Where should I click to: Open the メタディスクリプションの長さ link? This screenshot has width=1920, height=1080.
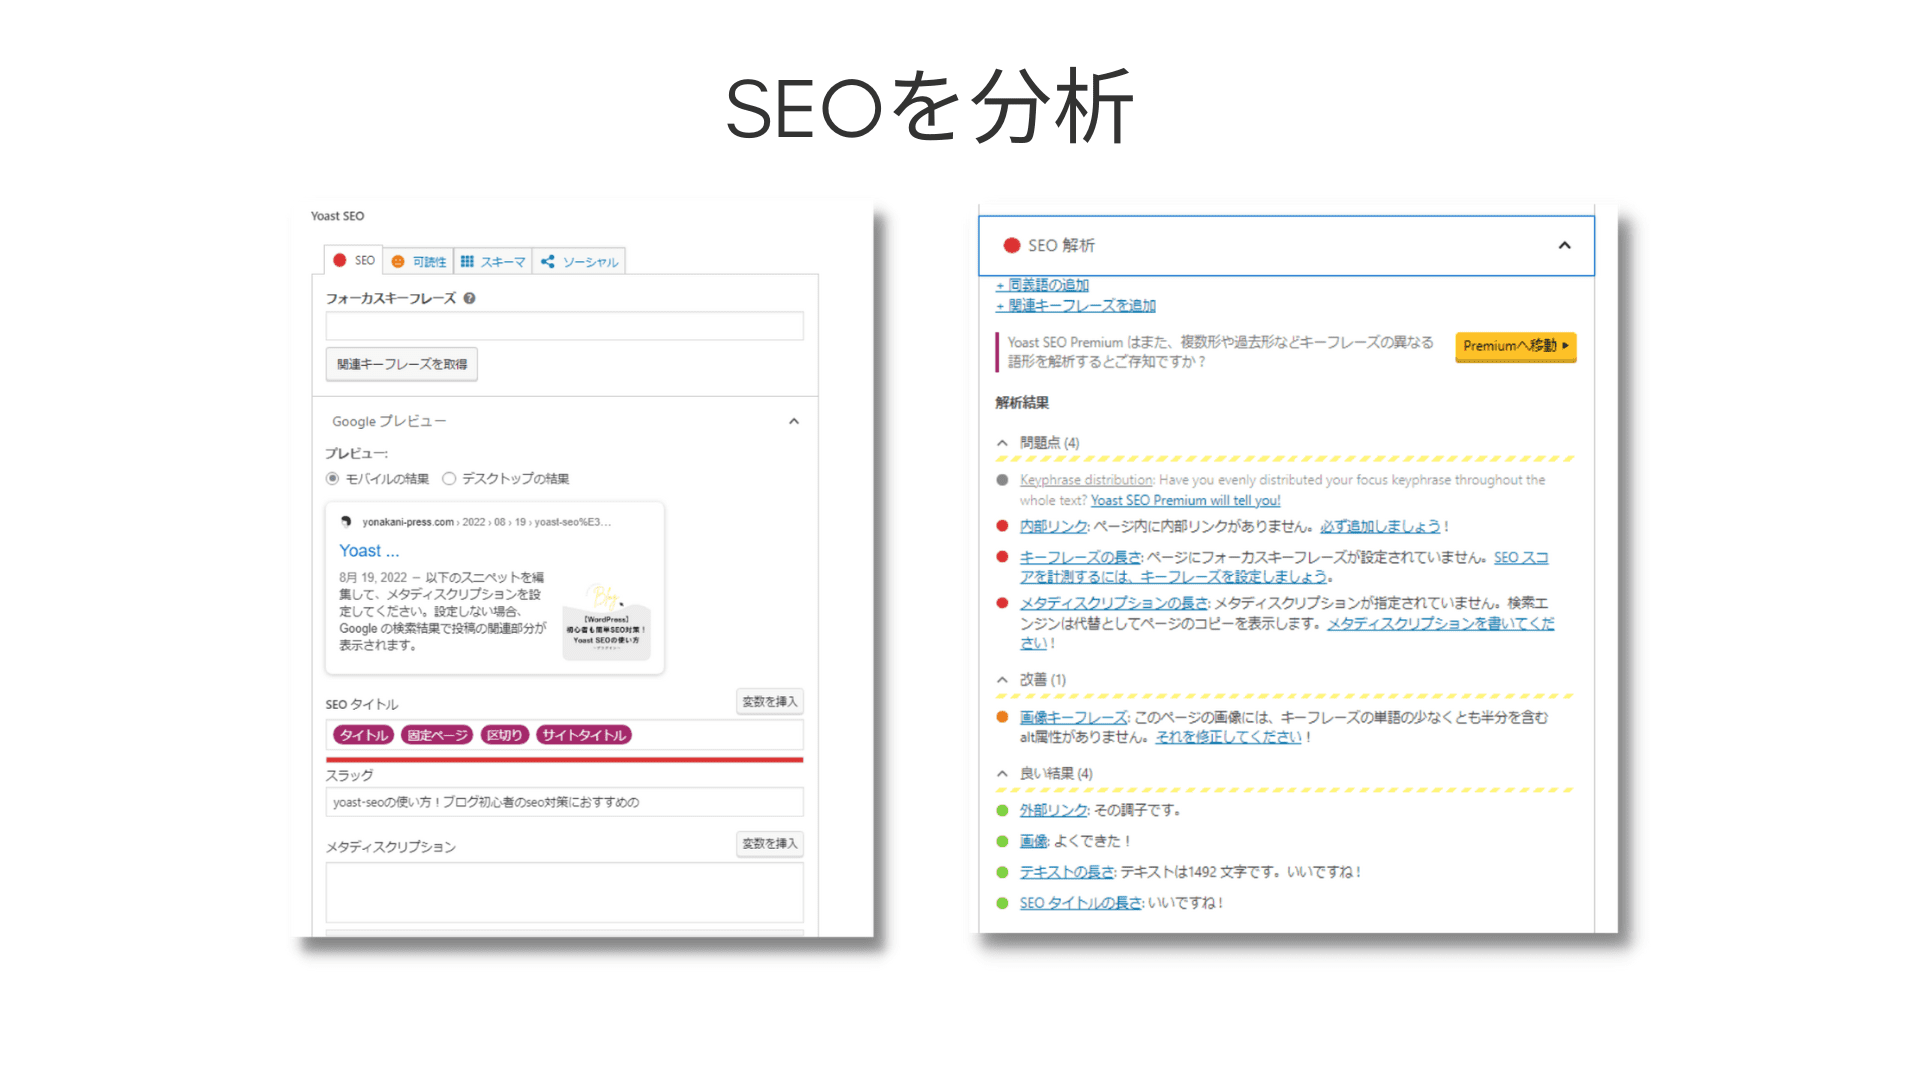point(1114,603)
